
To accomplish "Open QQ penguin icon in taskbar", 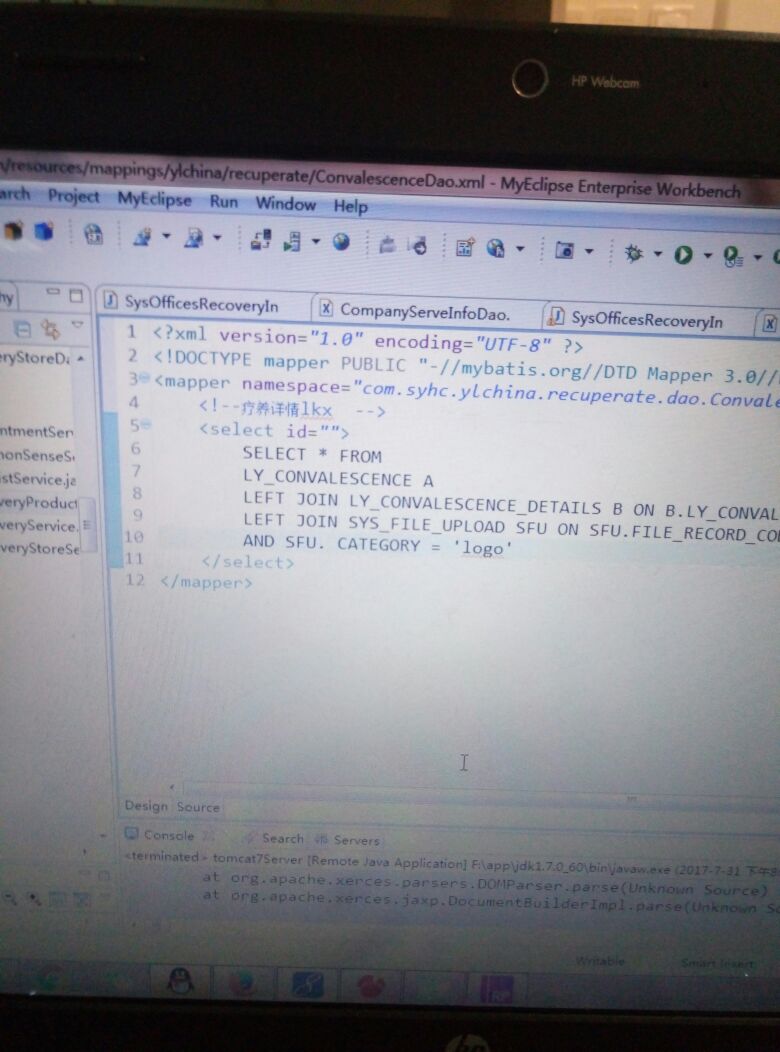I will 180,980.
